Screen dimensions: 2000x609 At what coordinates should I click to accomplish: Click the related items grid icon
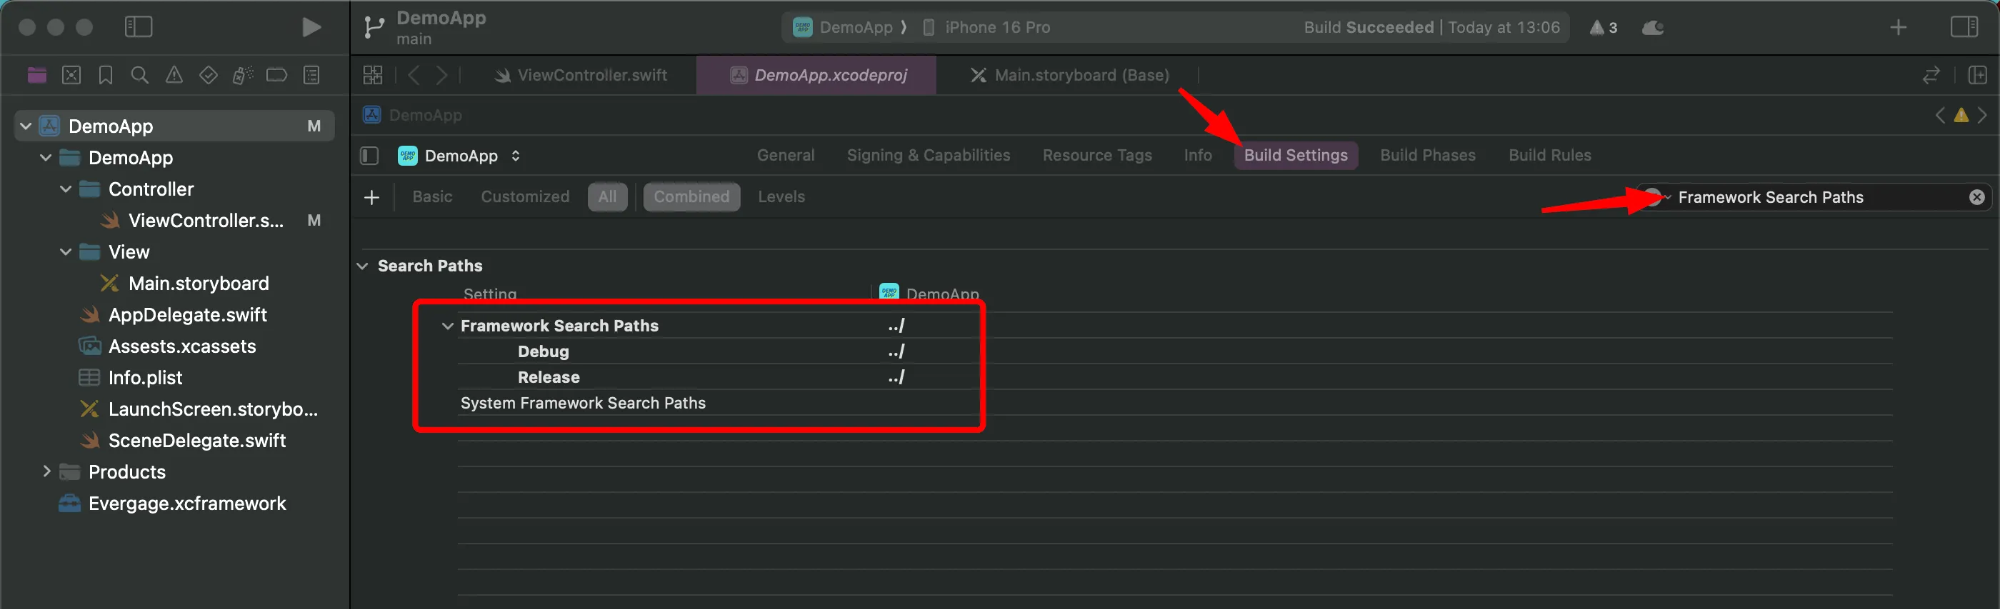[x=373, y=75]
